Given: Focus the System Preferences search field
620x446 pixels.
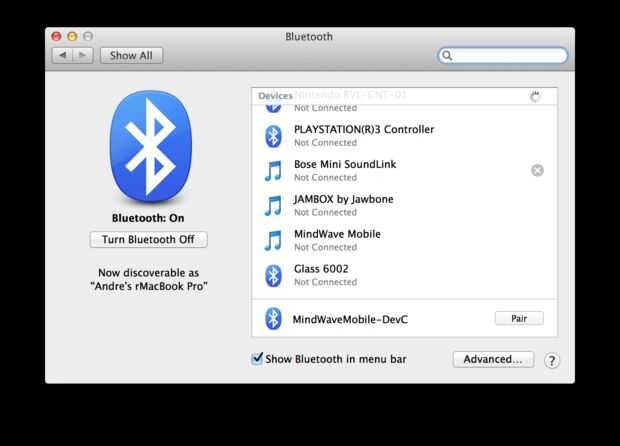Looking at the screenshot, I should (x=503, y=55).
